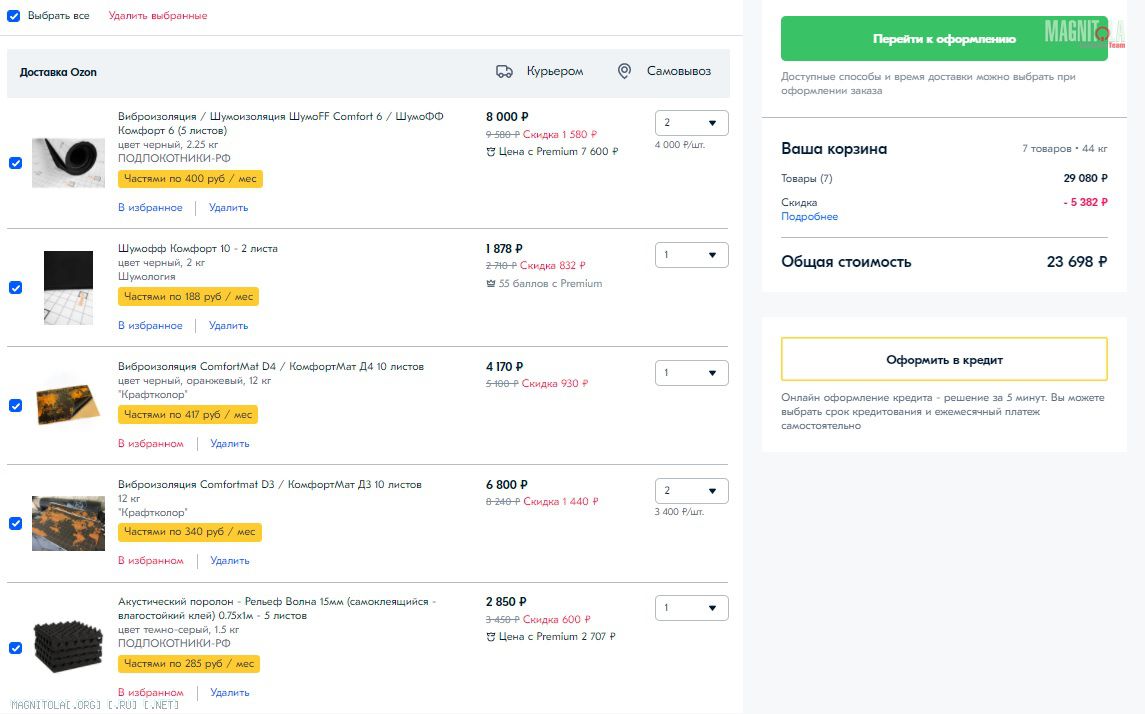
Task: Click the price 4 170 ₽
Action: [505, 366]
